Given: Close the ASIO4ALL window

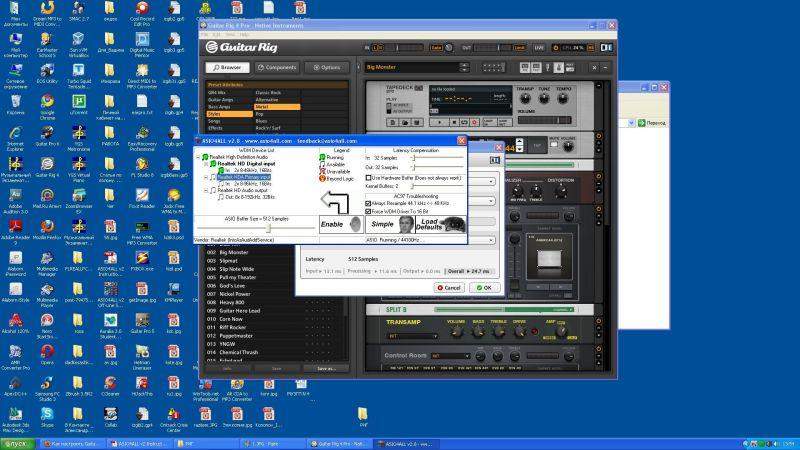Looking at the screenshot, I should pyautogui.click(x=461, y=140).
